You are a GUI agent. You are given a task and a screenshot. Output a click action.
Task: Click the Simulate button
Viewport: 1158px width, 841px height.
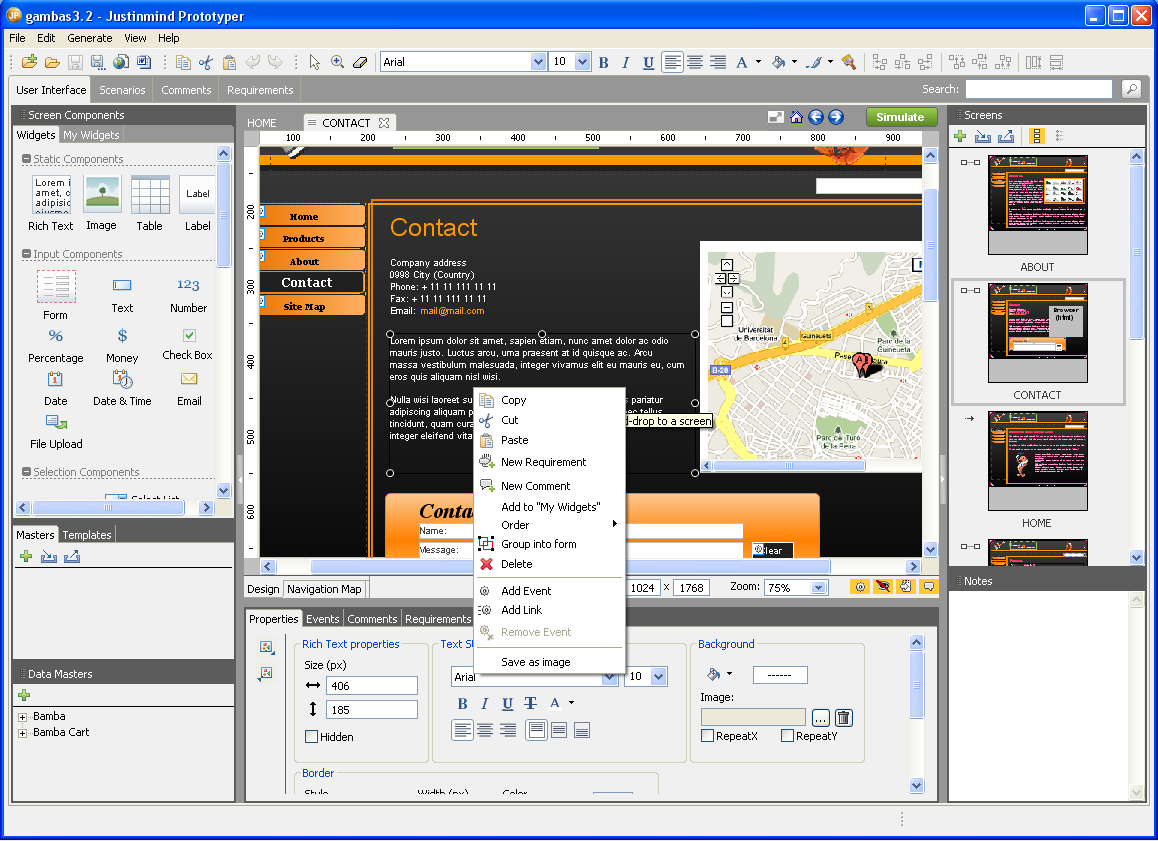click(x=900, y=117)
